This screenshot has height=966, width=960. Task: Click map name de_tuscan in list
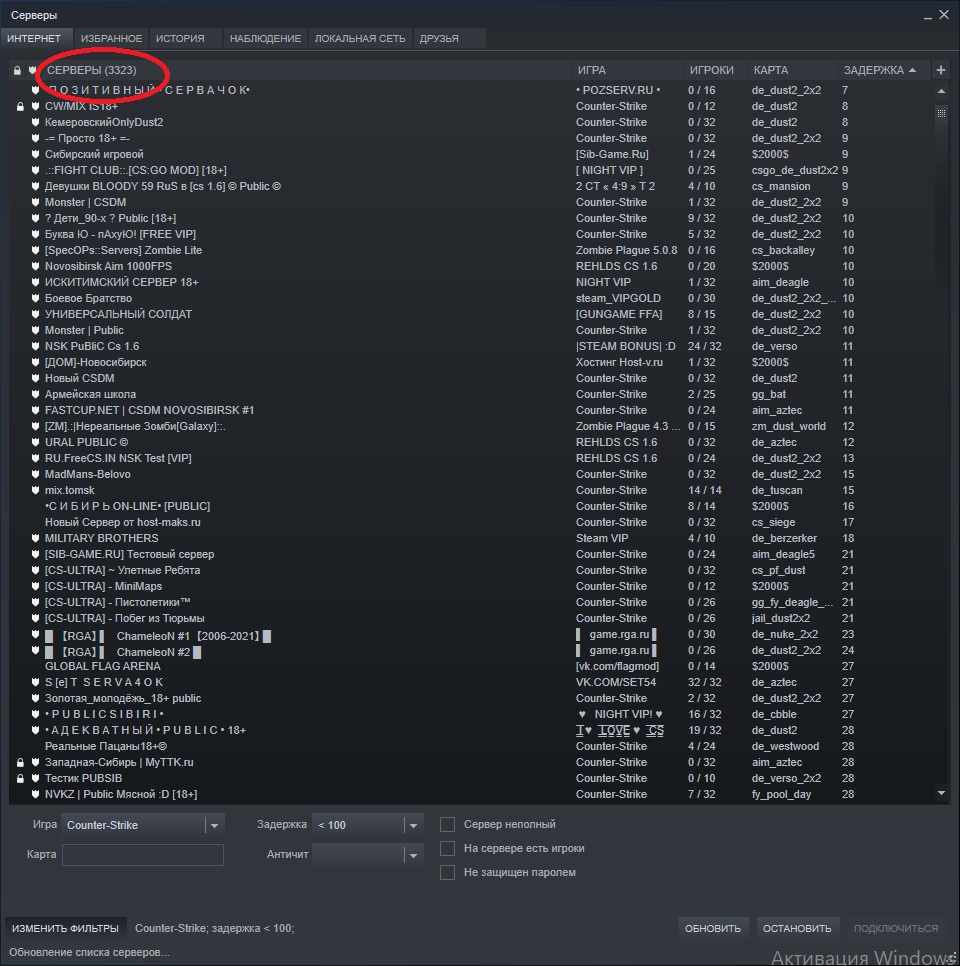coord(776,490)
